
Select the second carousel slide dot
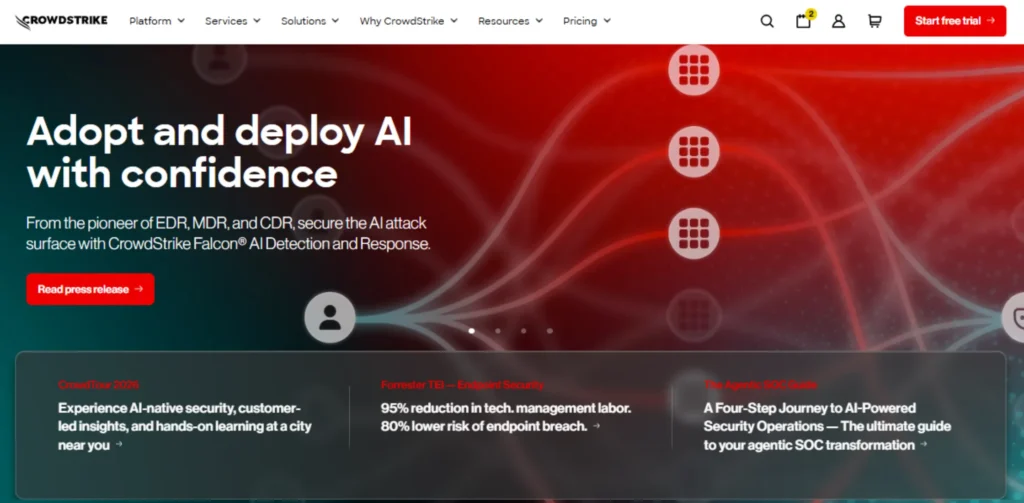click(498, 331)
